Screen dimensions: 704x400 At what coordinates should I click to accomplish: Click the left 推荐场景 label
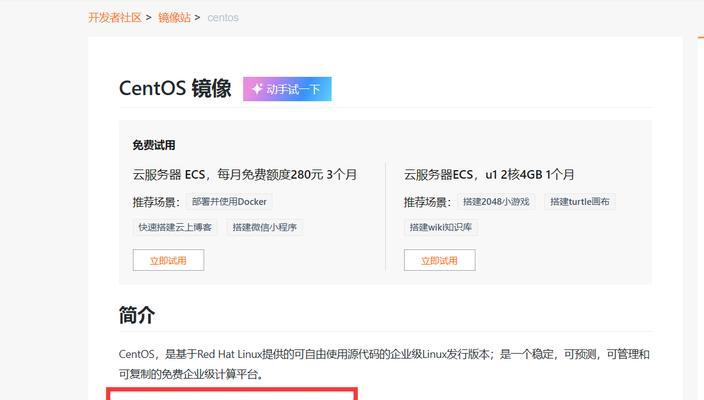tap(156, 202)
